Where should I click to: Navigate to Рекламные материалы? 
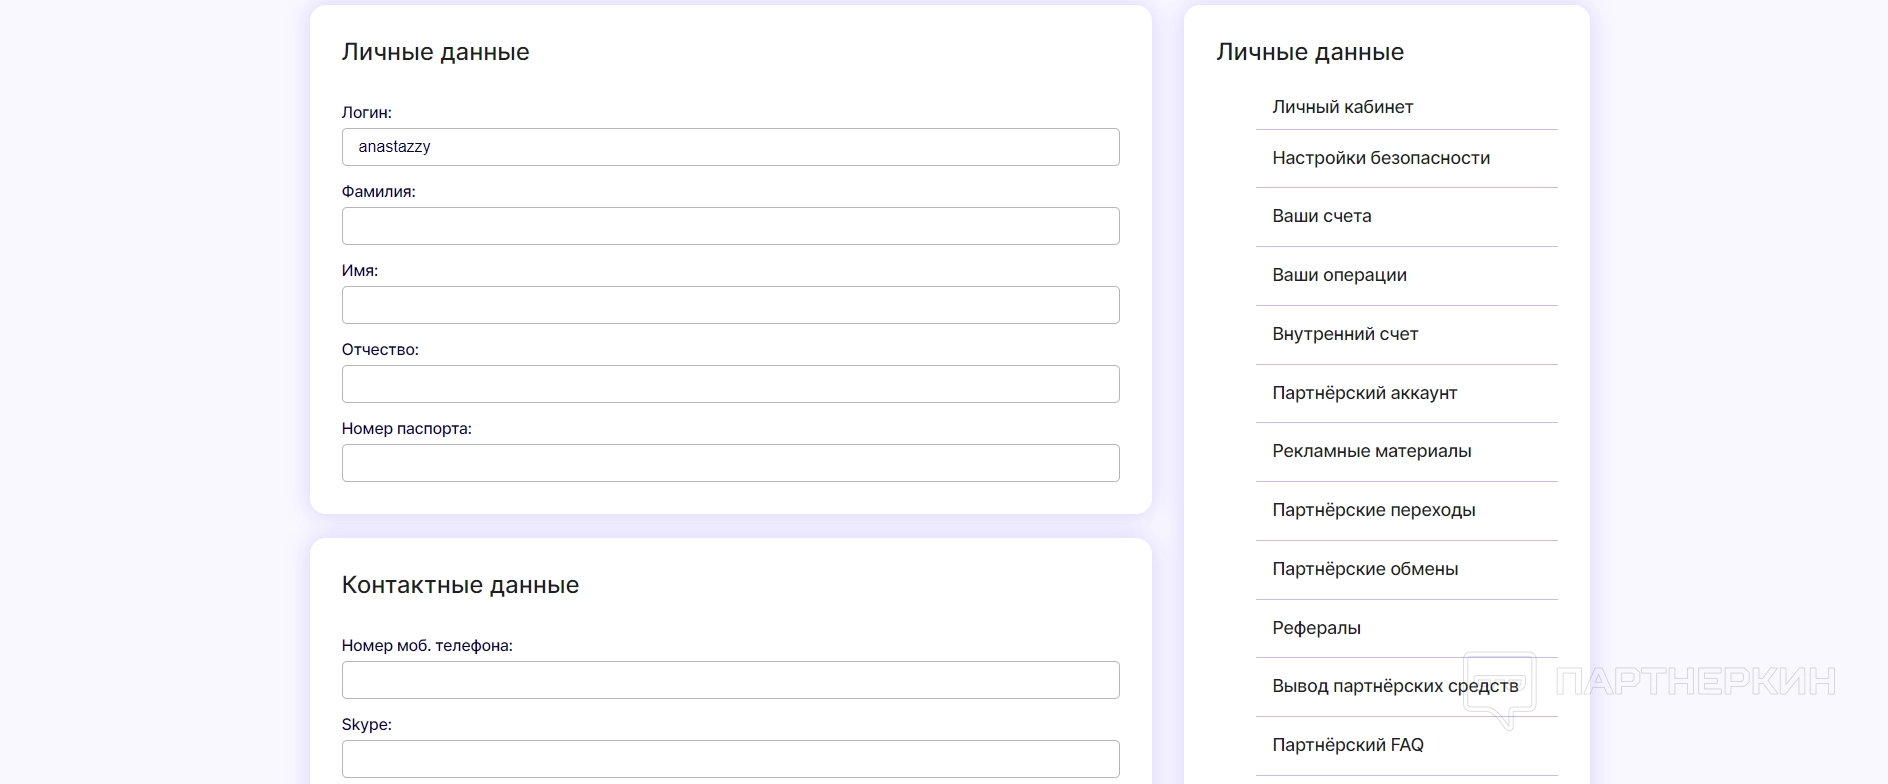pos(1371,451)
